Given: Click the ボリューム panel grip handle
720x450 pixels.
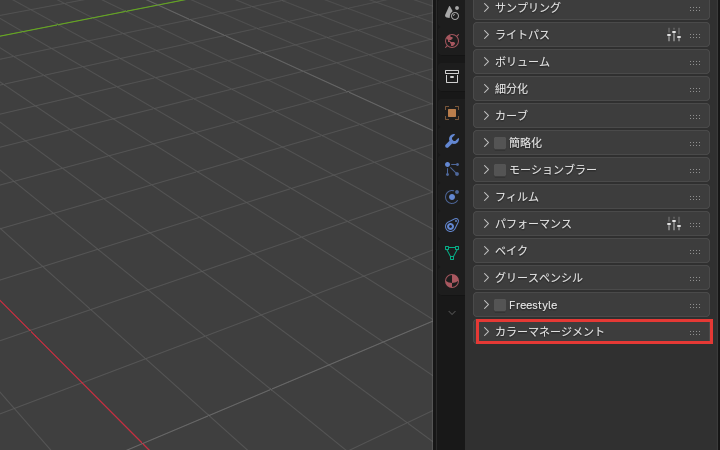Looking at the screenshot, I should 695,63.
